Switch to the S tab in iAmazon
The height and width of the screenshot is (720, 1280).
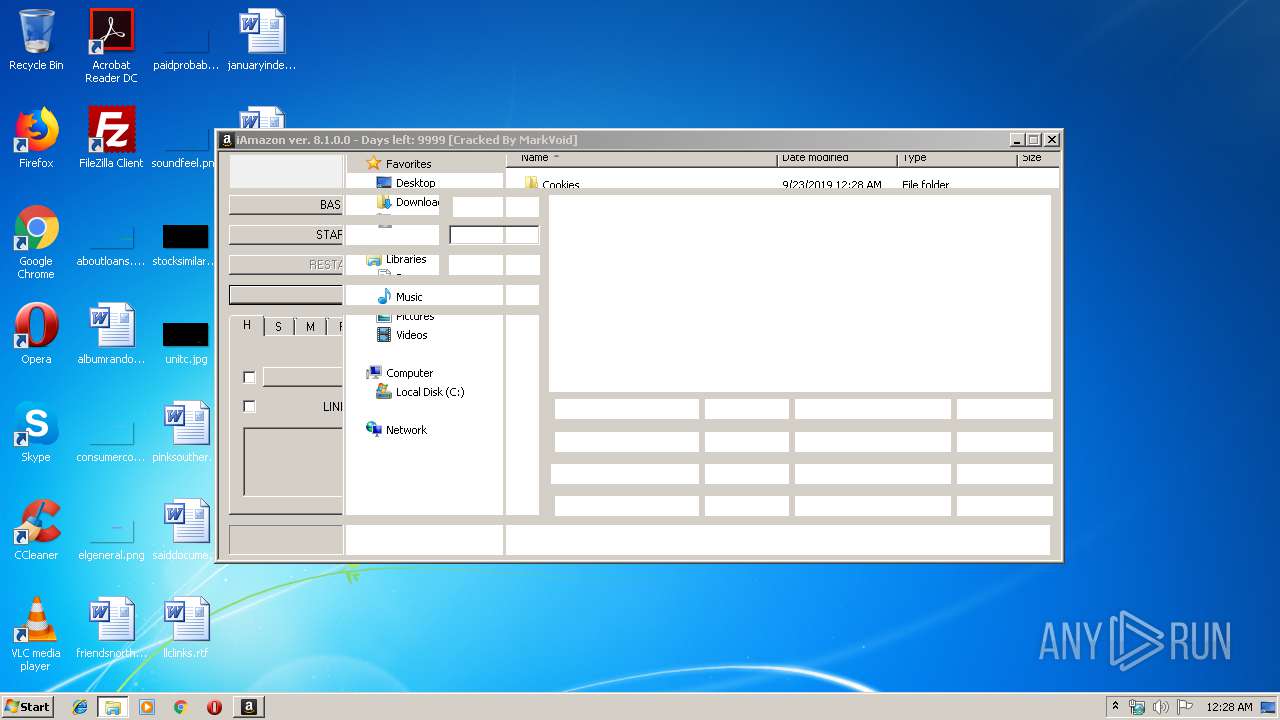278,327
